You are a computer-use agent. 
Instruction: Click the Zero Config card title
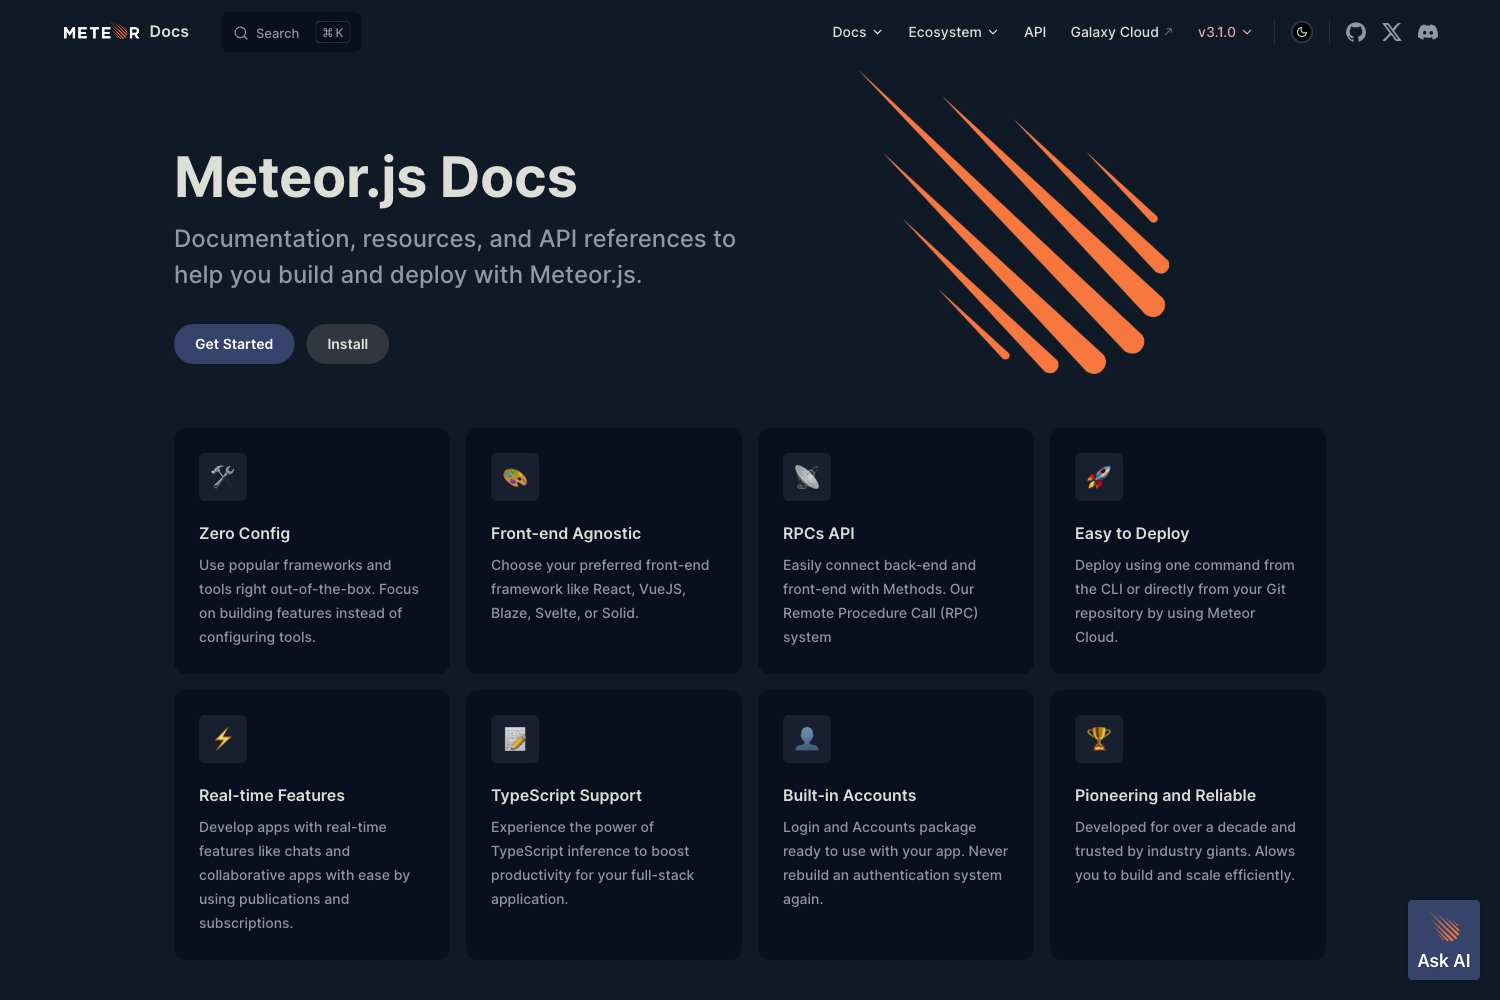point(244,534)
